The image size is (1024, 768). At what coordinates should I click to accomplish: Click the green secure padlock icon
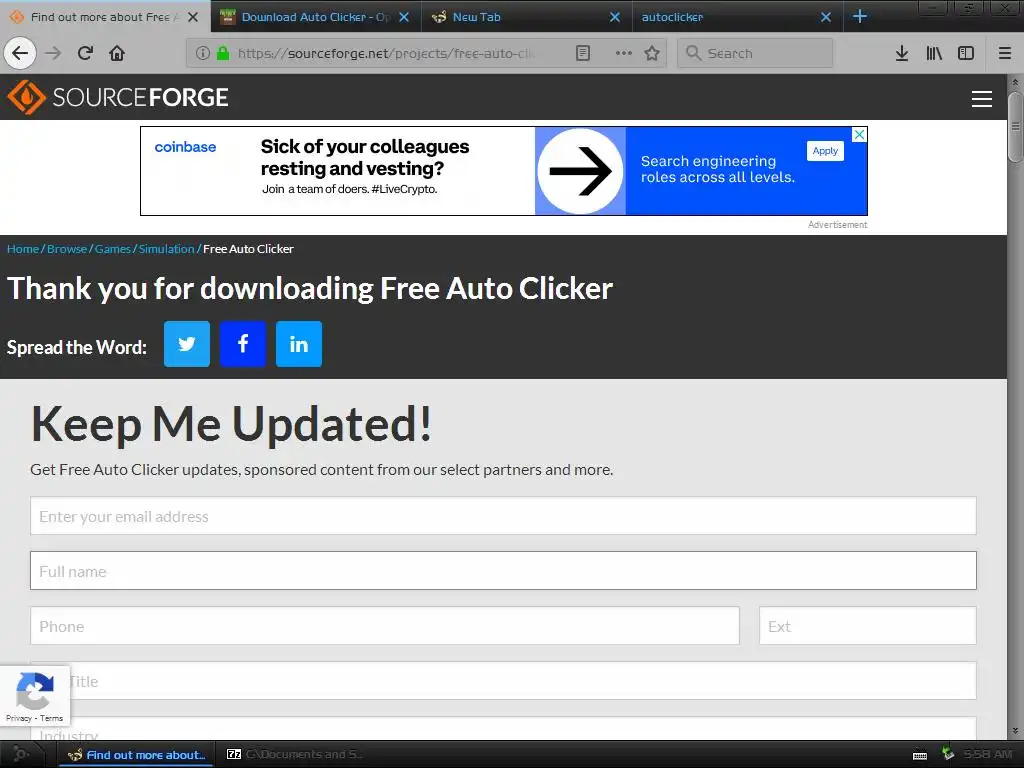[223, 53]
